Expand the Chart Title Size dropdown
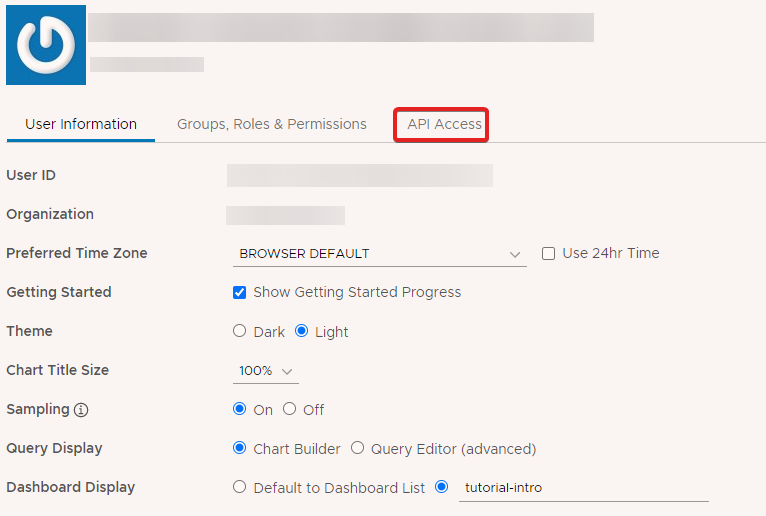 point(266,371)
